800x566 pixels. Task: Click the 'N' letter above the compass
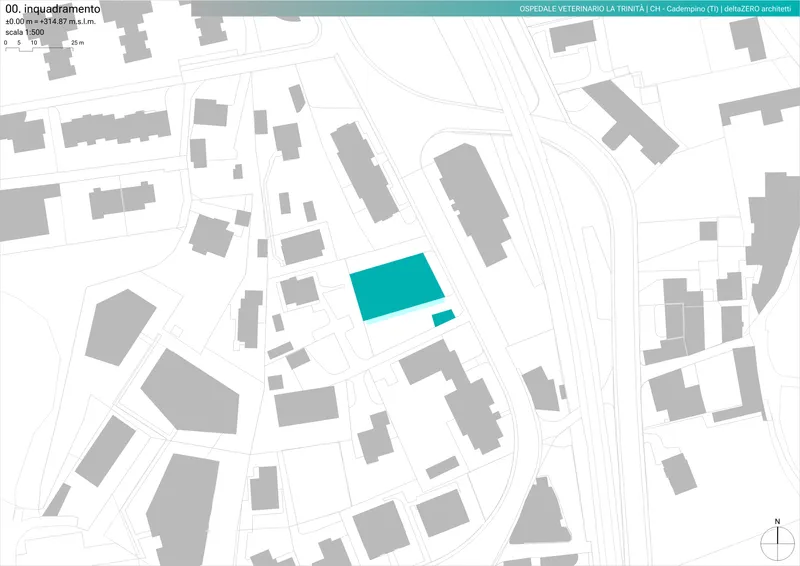click(x=777, y=521)
